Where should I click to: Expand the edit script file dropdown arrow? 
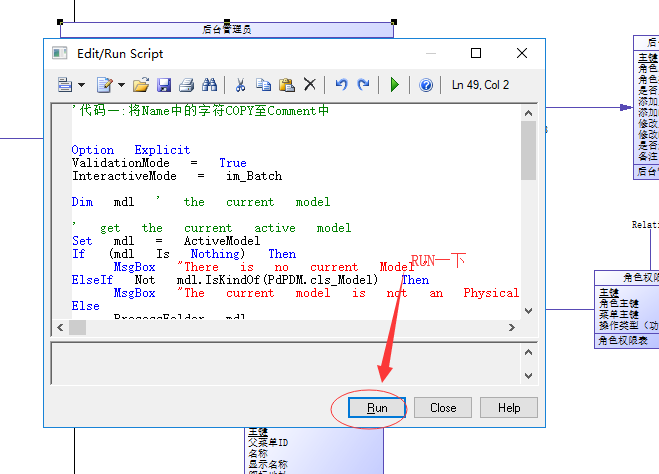click(120, 86)
